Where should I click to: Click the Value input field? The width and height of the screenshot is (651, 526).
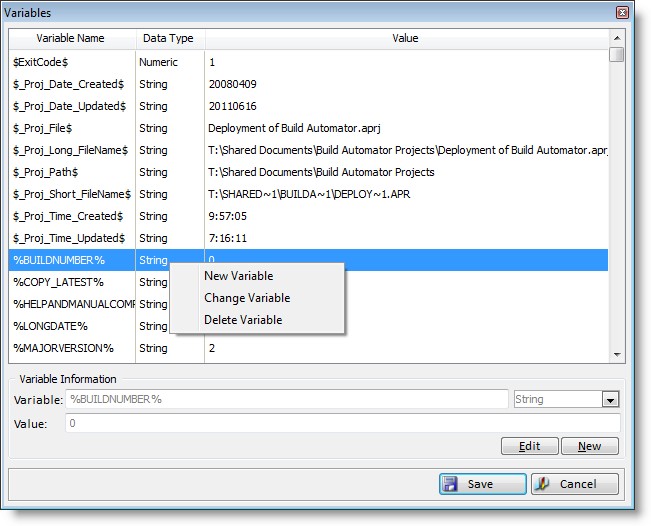coord(343,423)
